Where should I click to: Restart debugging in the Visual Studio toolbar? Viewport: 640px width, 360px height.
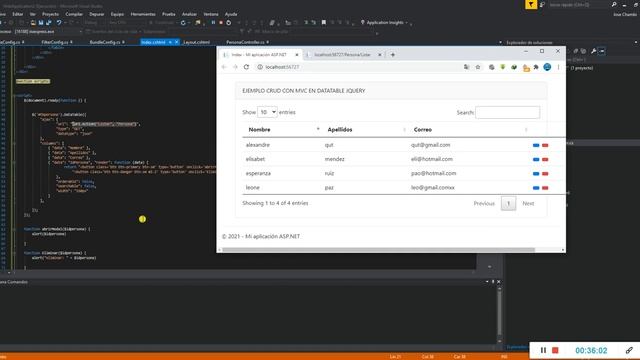click(229, 22)
